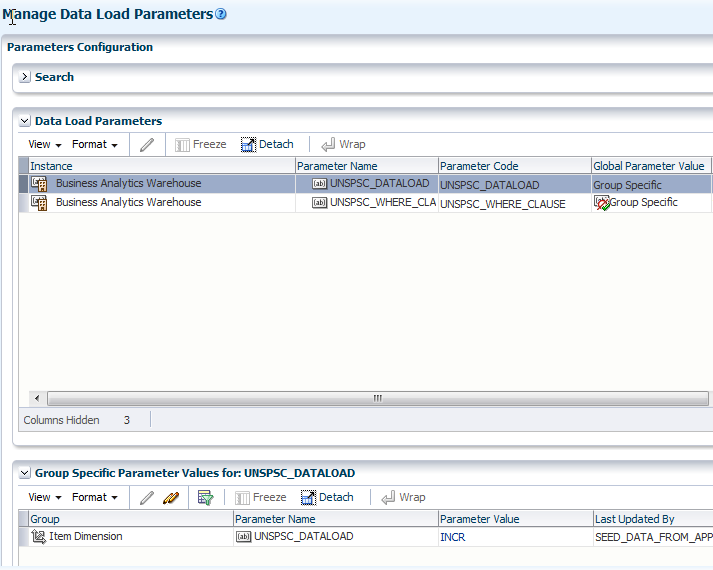This screenshot has width=713, height=570.
Task: Click parameter type icon beside UNSPSC_DATALOAD in upper table
Action: [320, 184]
